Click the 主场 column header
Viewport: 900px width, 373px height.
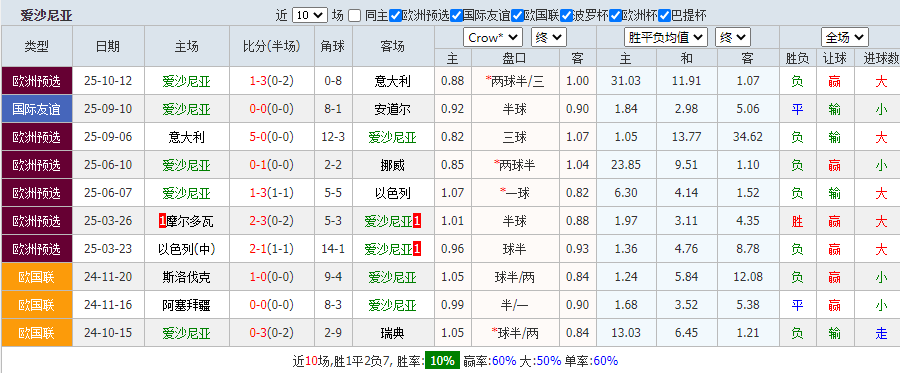pyautogui.click(x=187, y=46)
